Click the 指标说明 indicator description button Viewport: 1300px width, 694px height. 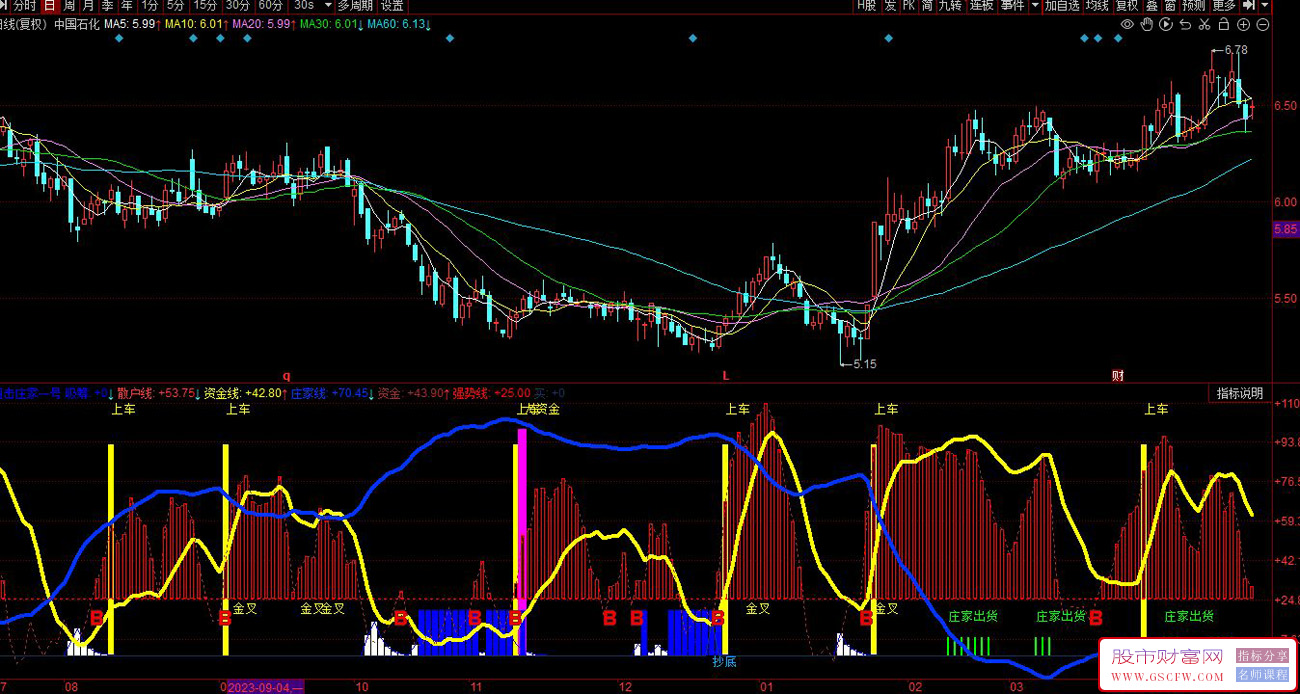coord(1240,393)
